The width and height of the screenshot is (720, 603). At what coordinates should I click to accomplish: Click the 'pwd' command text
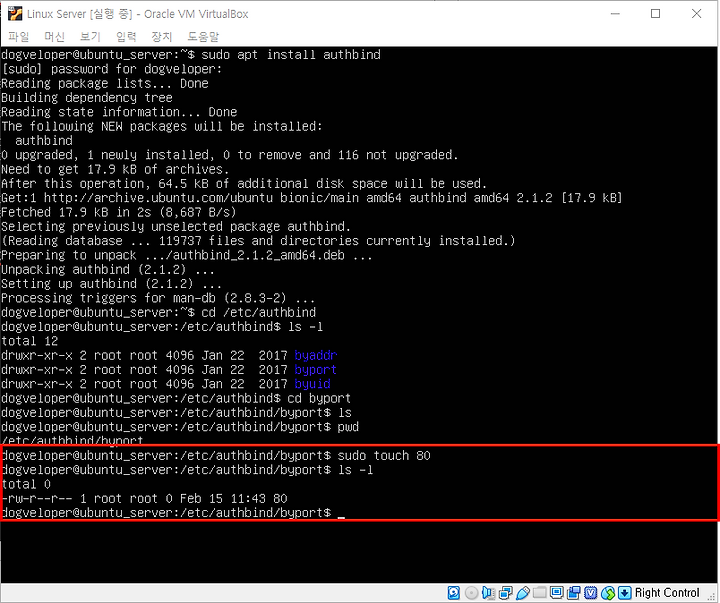tap(348, 427)
